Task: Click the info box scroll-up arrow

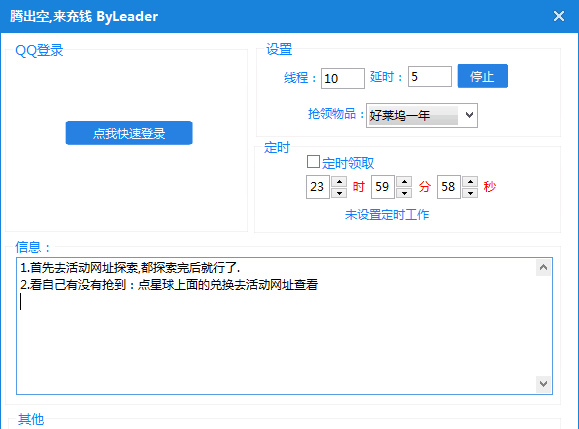Action: pos(543,267)
